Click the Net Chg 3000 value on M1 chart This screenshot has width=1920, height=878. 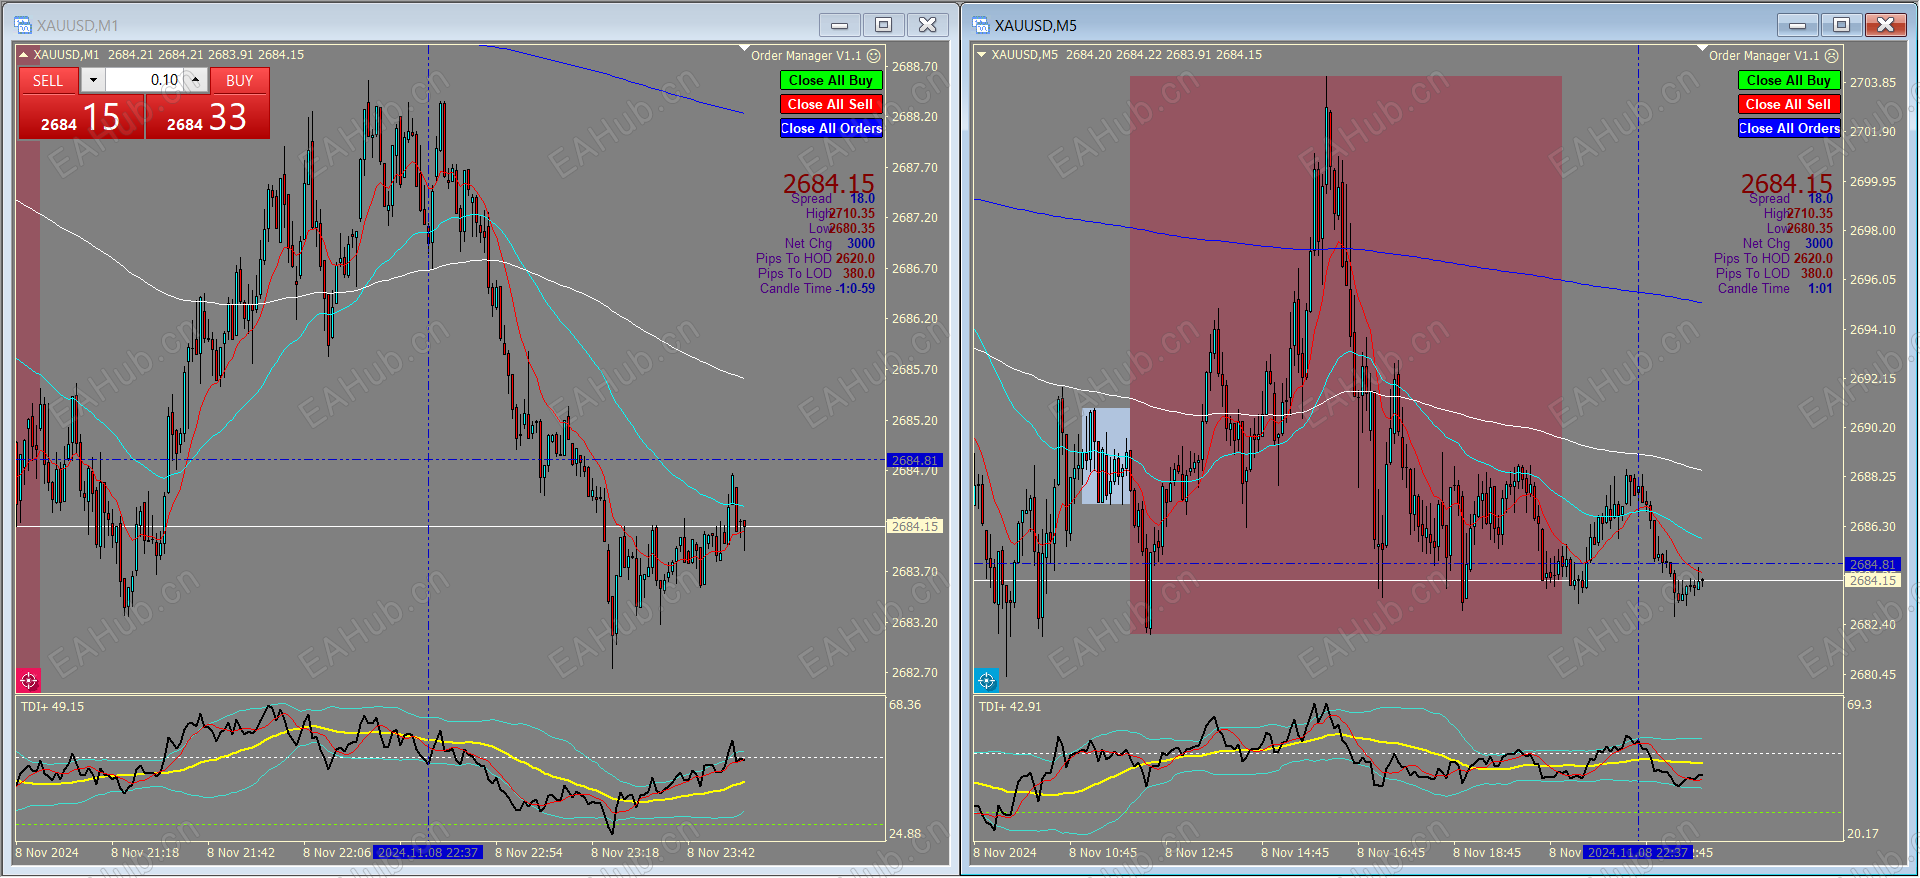click(x=860, y=244)
